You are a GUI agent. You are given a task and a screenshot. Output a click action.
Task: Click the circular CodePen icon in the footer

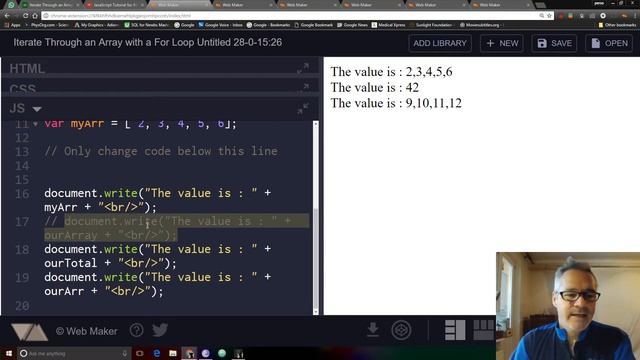coord(401,330)
